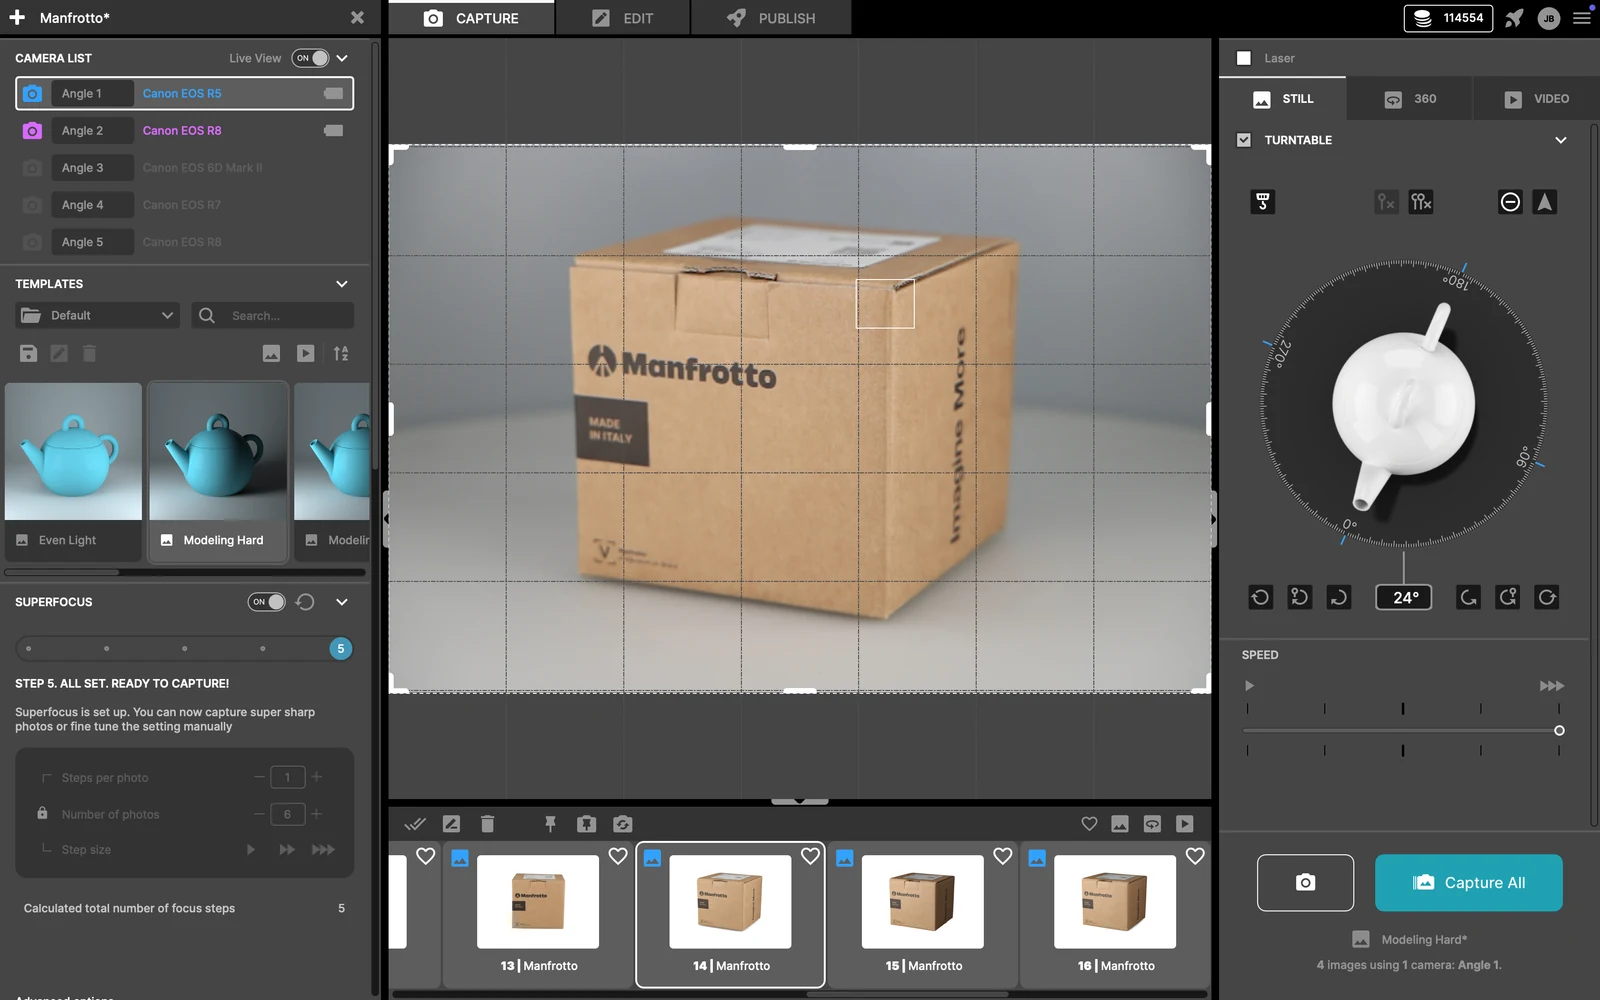Click battery indicator for Angle 1
This screenshot has width=1600, height=1000.
point(333,93)
